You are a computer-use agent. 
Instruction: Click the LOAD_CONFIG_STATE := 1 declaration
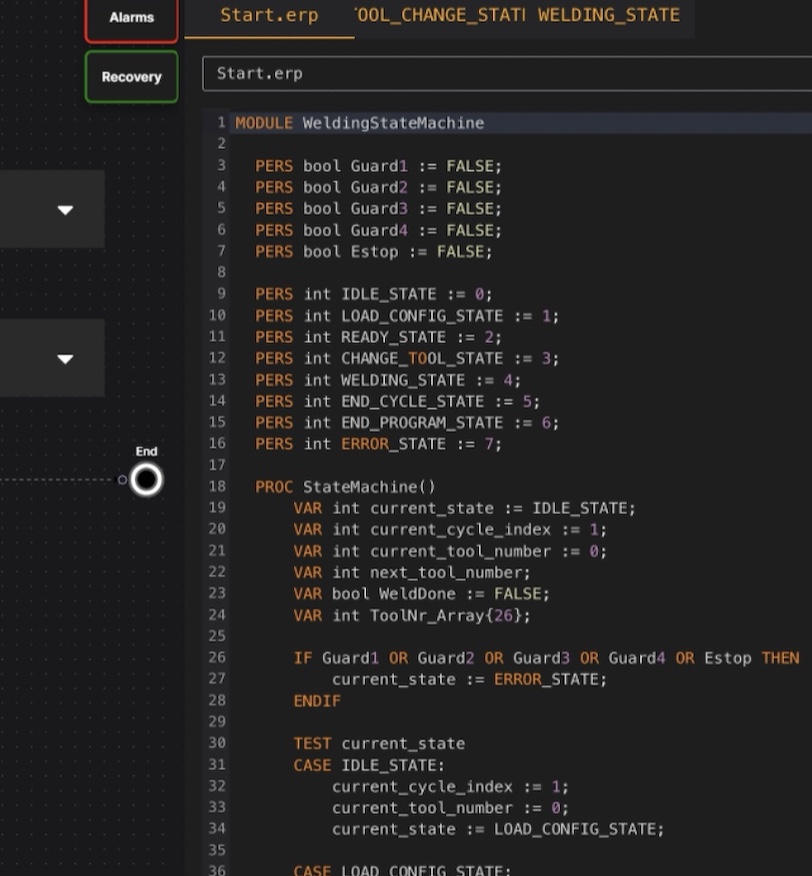407,316
